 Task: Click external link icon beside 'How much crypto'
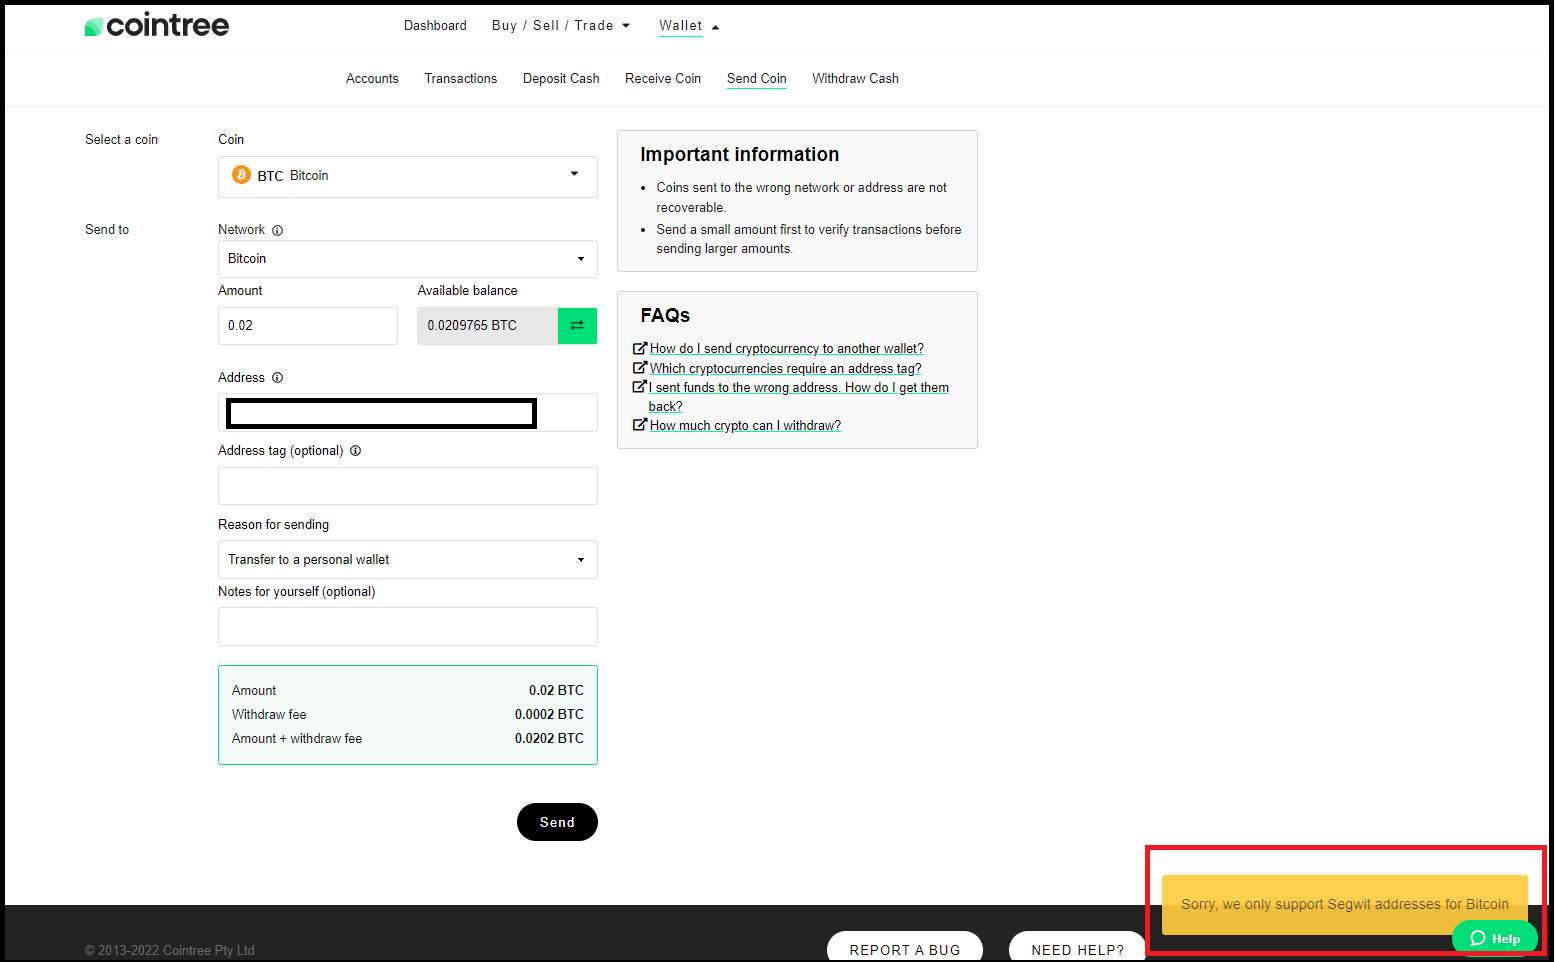(640, 425)
